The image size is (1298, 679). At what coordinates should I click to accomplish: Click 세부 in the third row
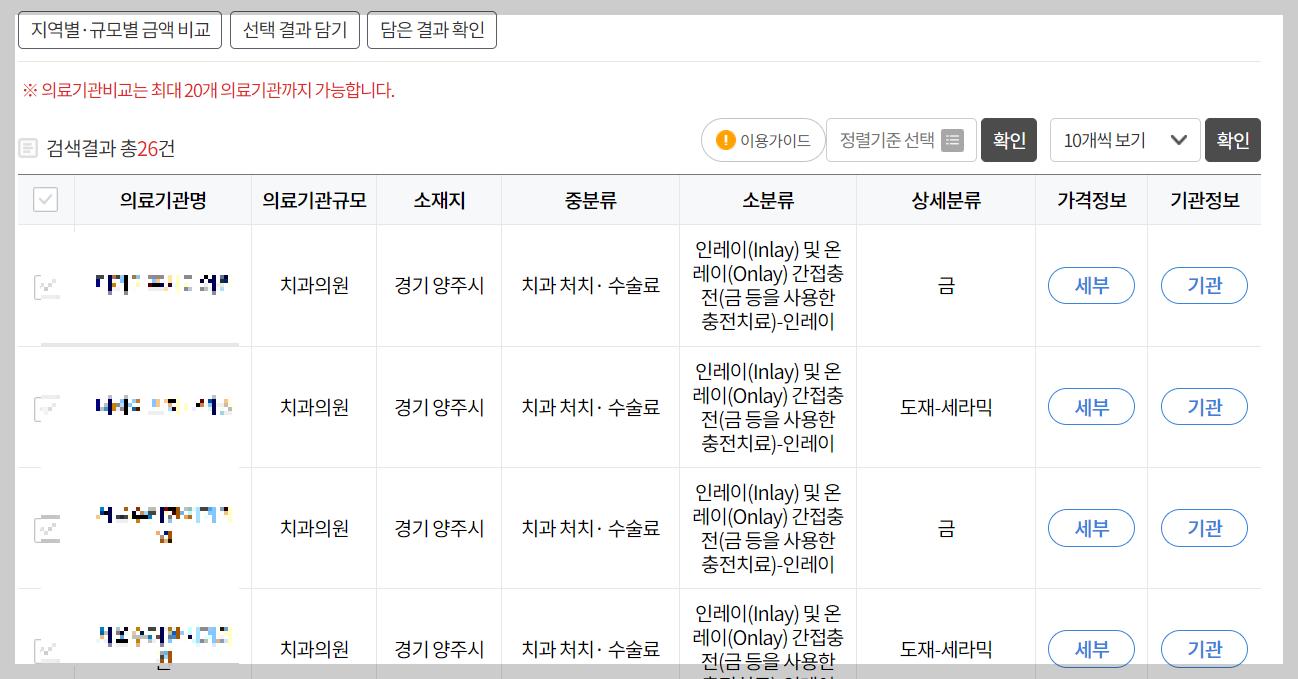pos(1091,528)
